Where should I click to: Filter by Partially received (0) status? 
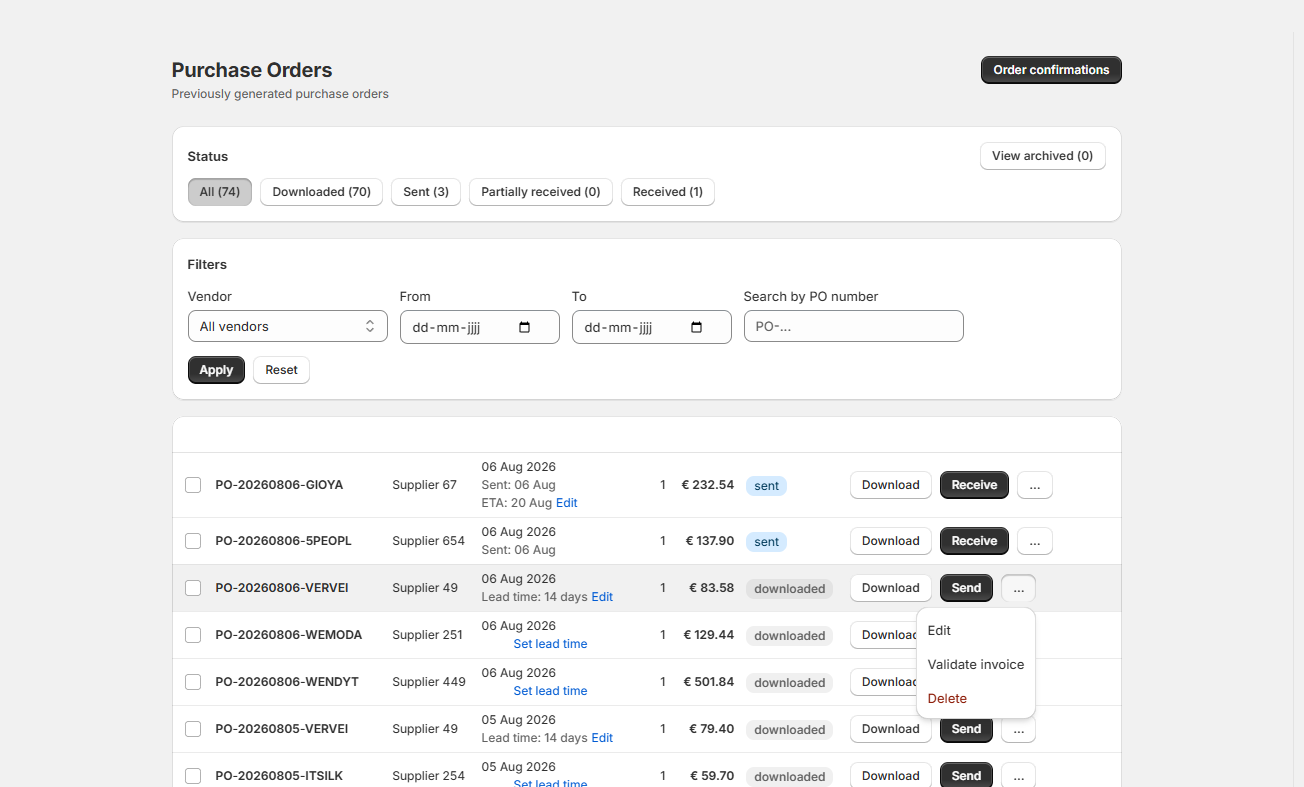(x=541, y=192)
